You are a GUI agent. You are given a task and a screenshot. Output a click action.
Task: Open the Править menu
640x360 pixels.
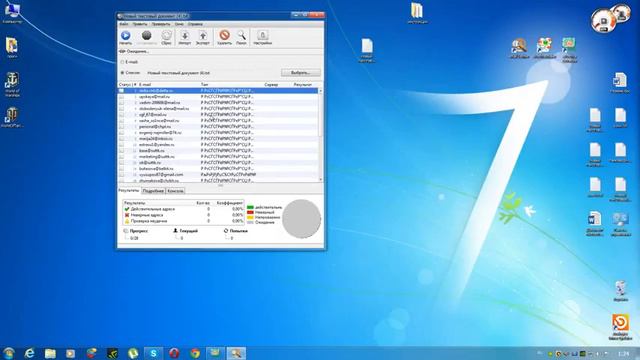(140, 24)
